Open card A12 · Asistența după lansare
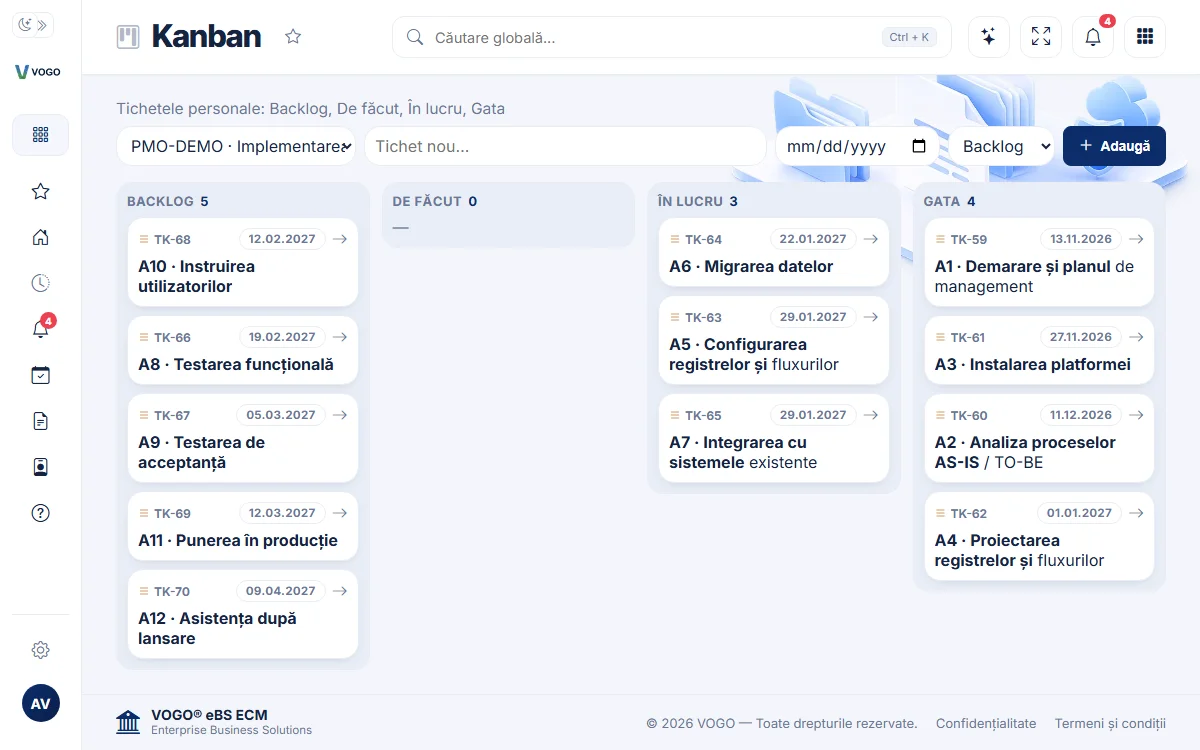 (243, 615)
